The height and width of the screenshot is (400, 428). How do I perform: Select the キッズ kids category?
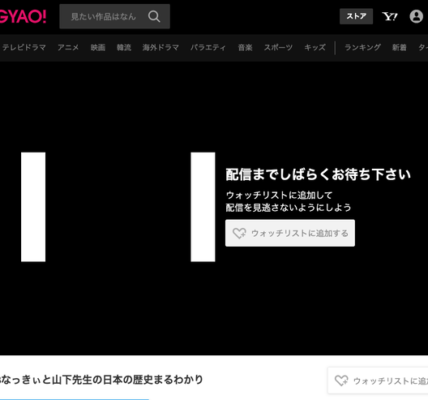click(x=315, y=48)
